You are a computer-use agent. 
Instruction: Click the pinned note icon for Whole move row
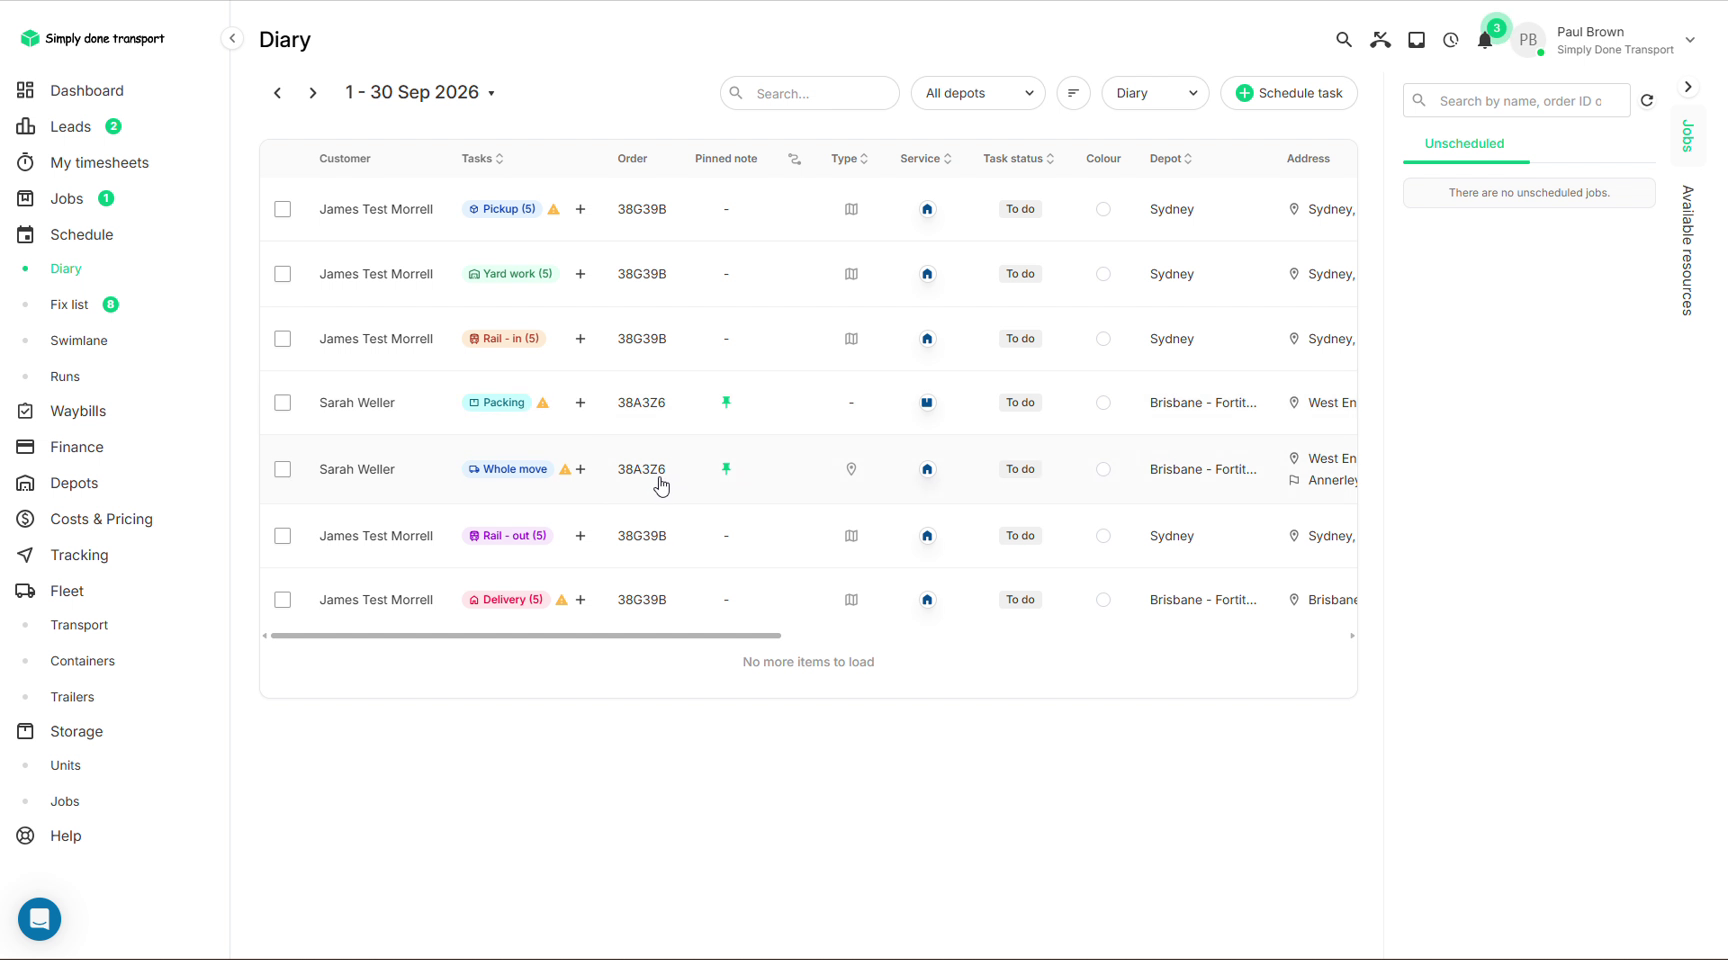pyautogui.click(x=726, y=469)
